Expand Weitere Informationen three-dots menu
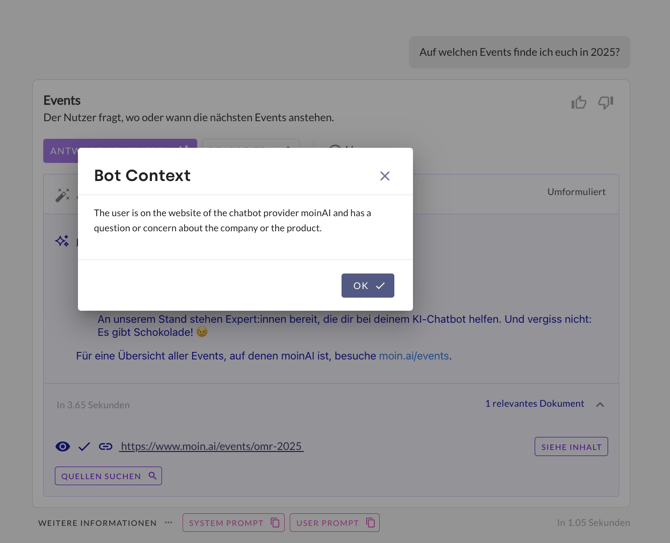The image size is (670, 543). [x=168, y=523]
